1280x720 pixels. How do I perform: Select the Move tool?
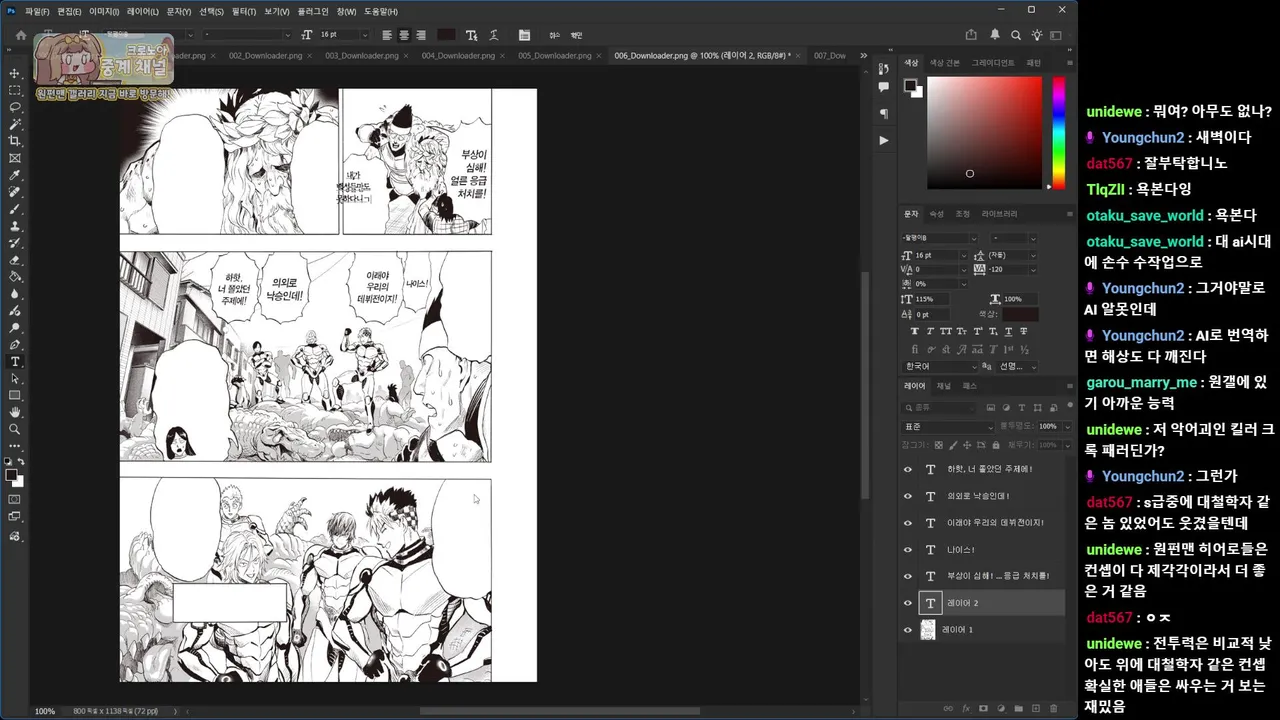point(14,73)
